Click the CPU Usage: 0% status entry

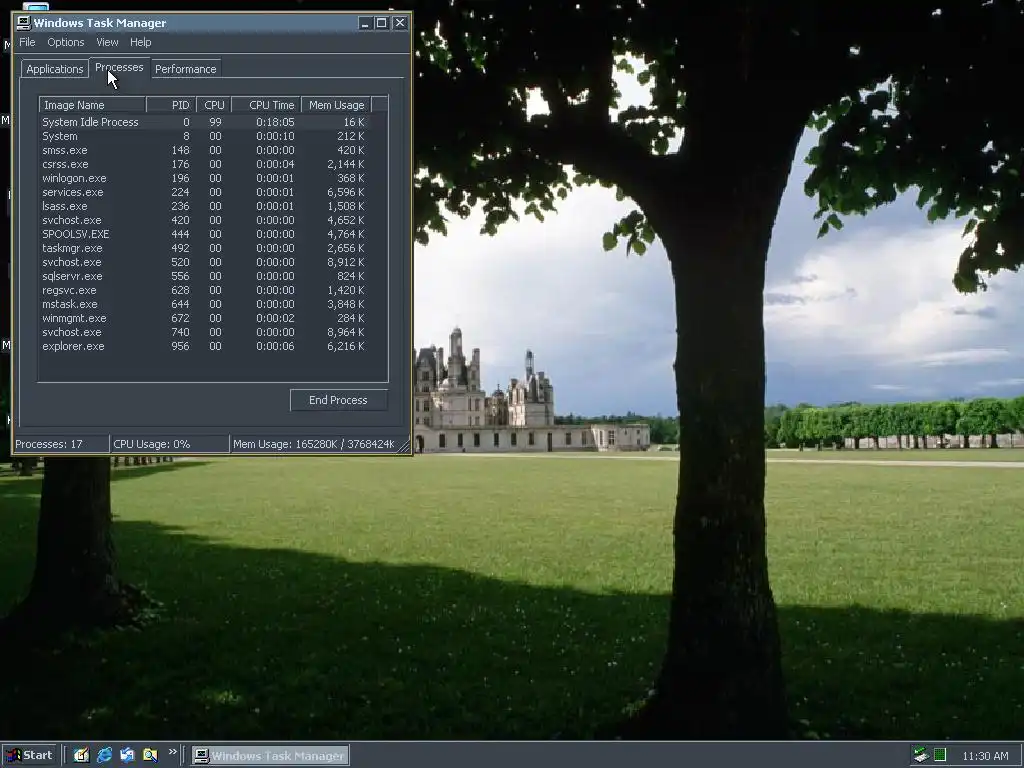click(169, 444)
